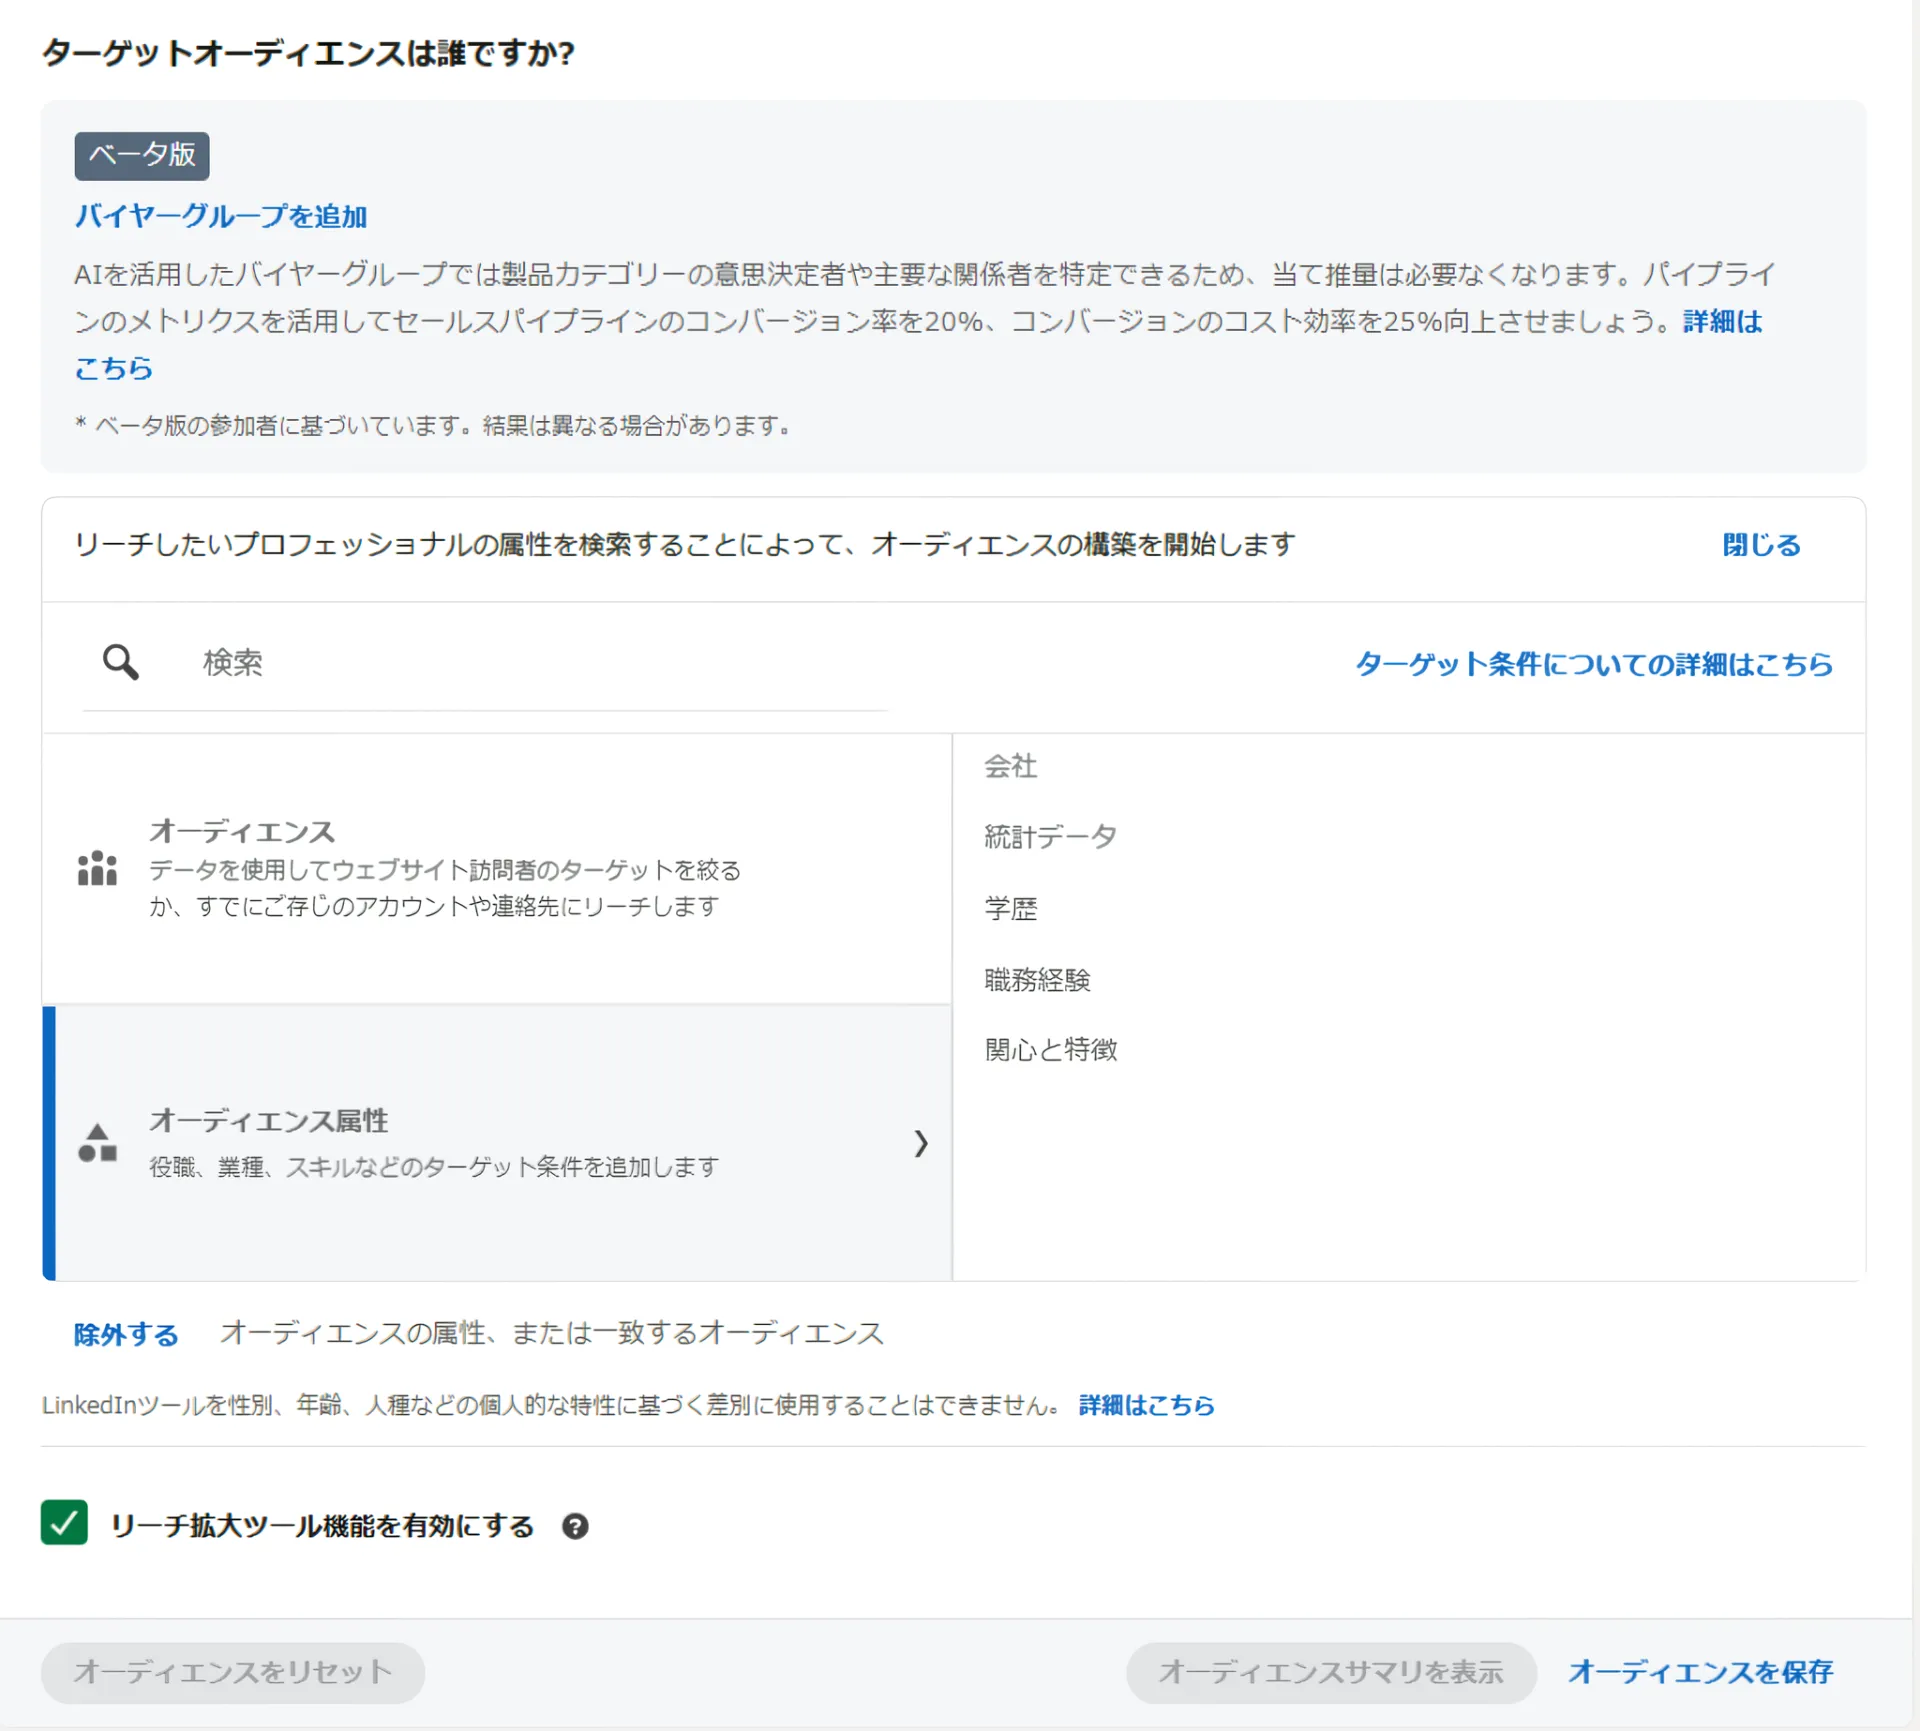
Task: Click the help question mark icon
Action: (x=575, y=1526)
